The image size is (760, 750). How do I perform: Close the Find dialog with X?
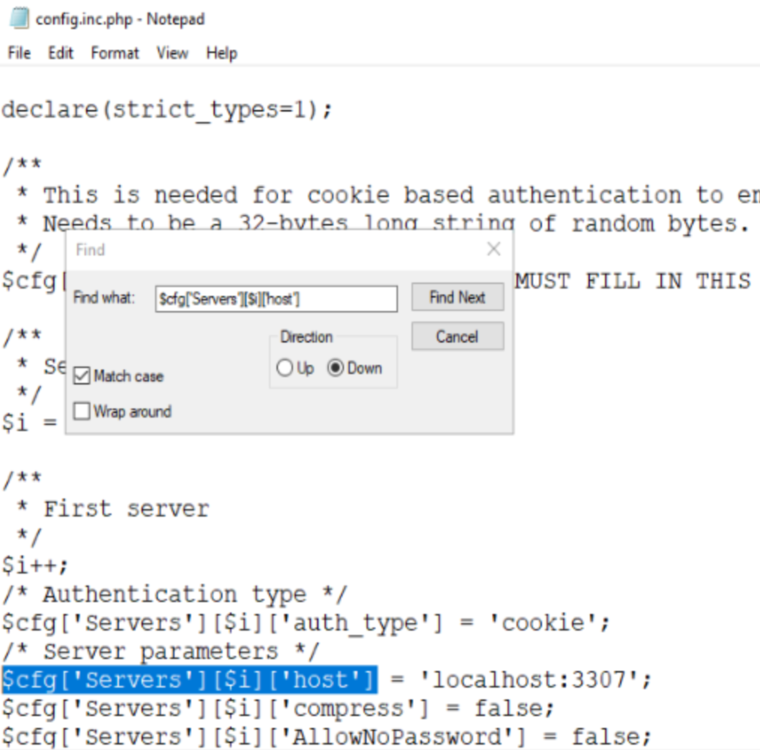coord(493,249)
